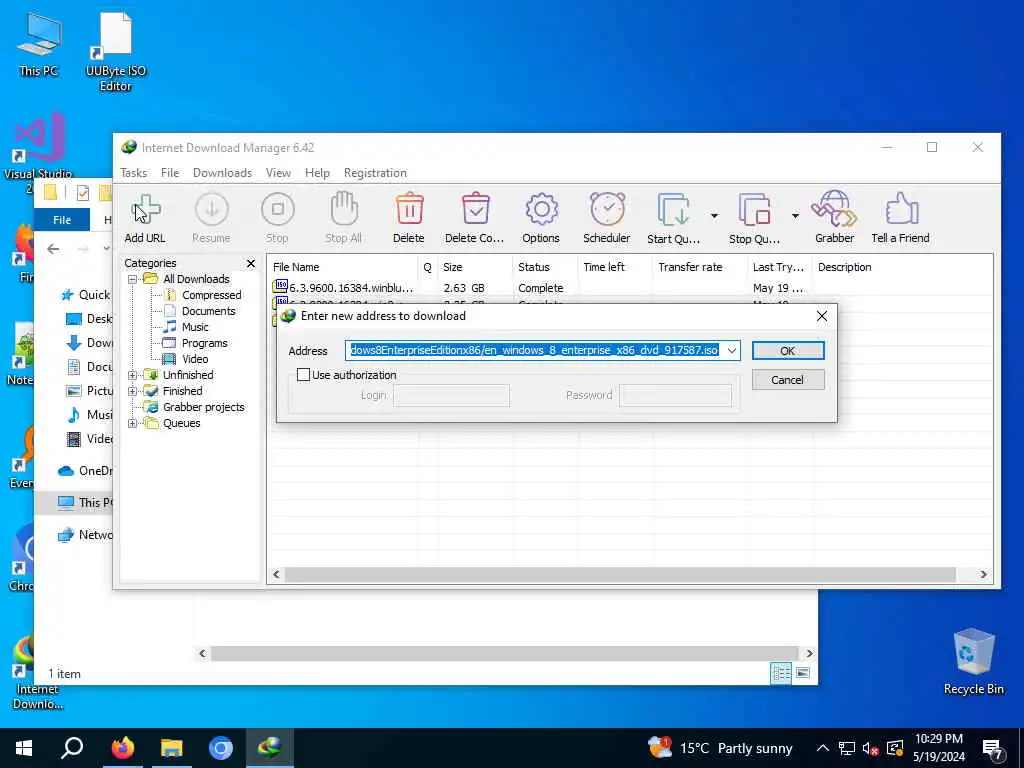The image size is (1024, 768).
Task: Collapse the All Downloads tree node
Action: click(133, 280)
